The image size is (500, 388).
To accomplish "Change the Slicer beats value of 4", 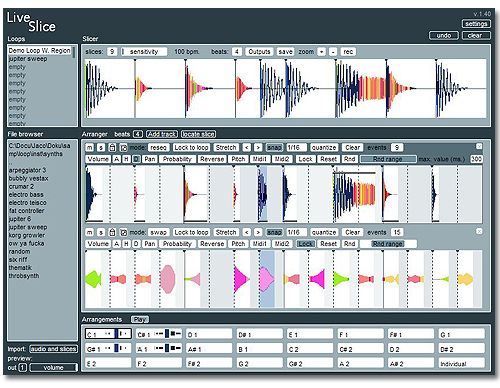I will (236, 52).
